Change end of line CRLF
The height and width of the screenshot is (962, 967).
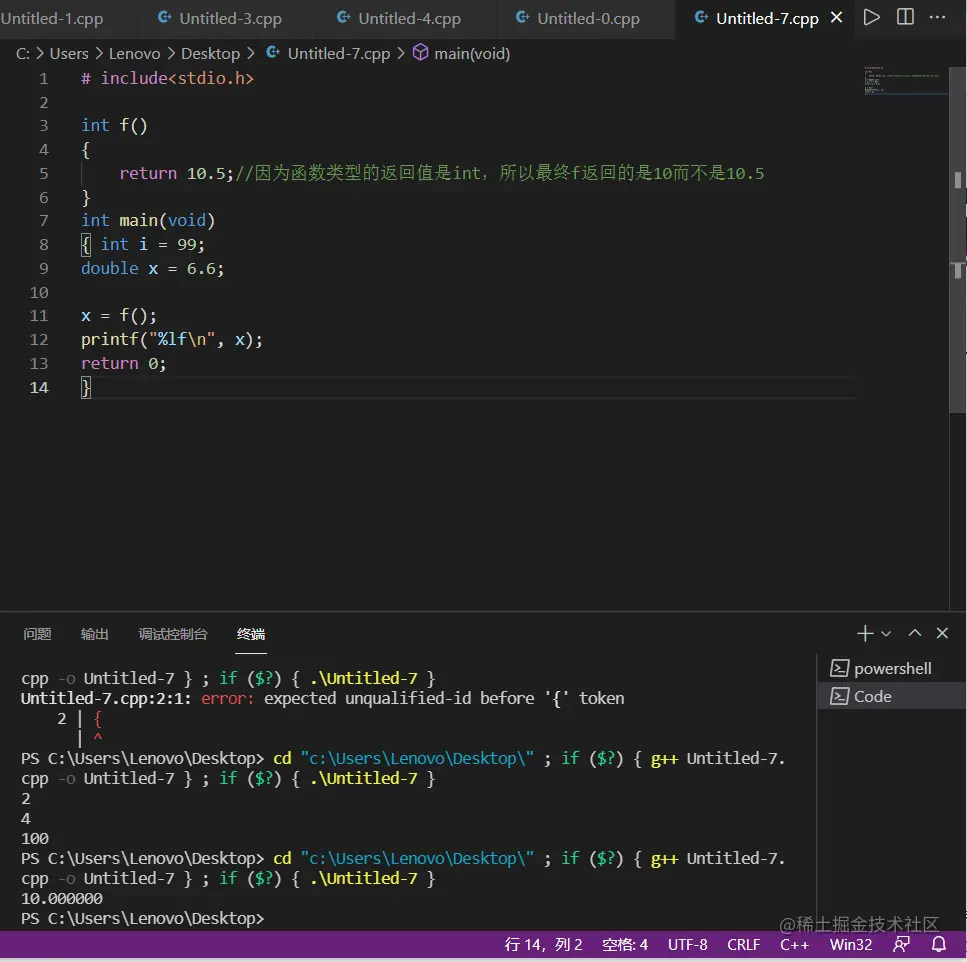(x=744, y=945)
